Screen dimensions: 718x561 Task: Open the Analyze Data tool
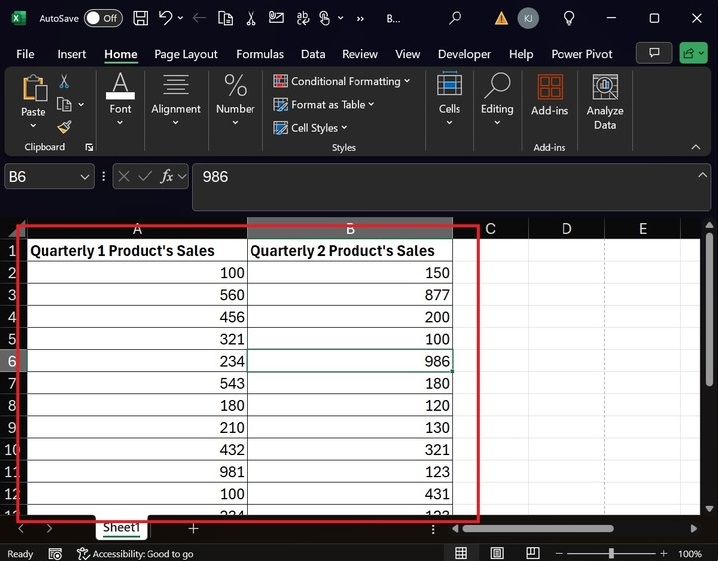tap(604, 102)
